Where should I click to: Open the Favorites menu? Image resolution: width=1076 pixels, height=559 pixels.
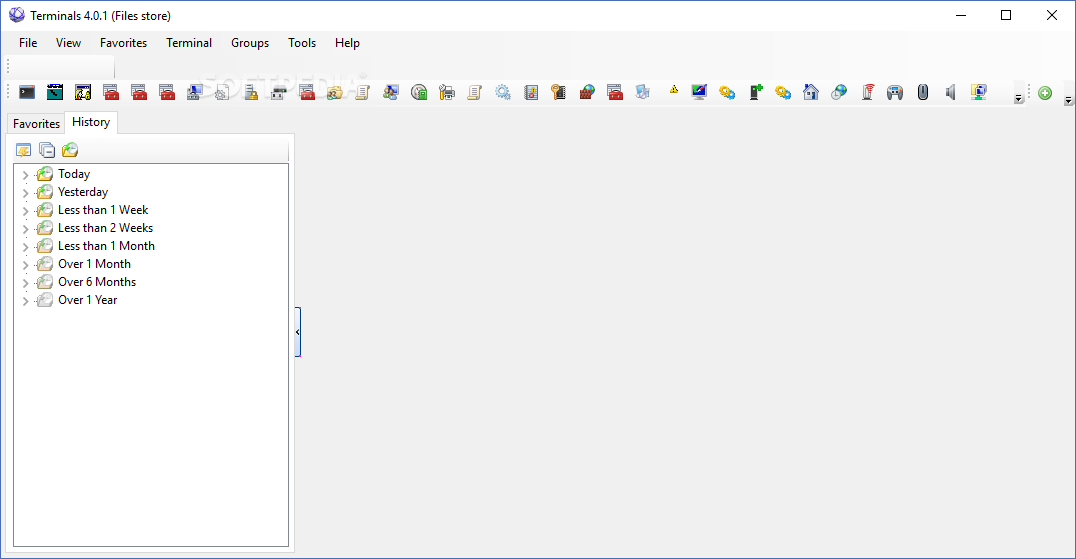pyautogui.click(x=124, y=43)
